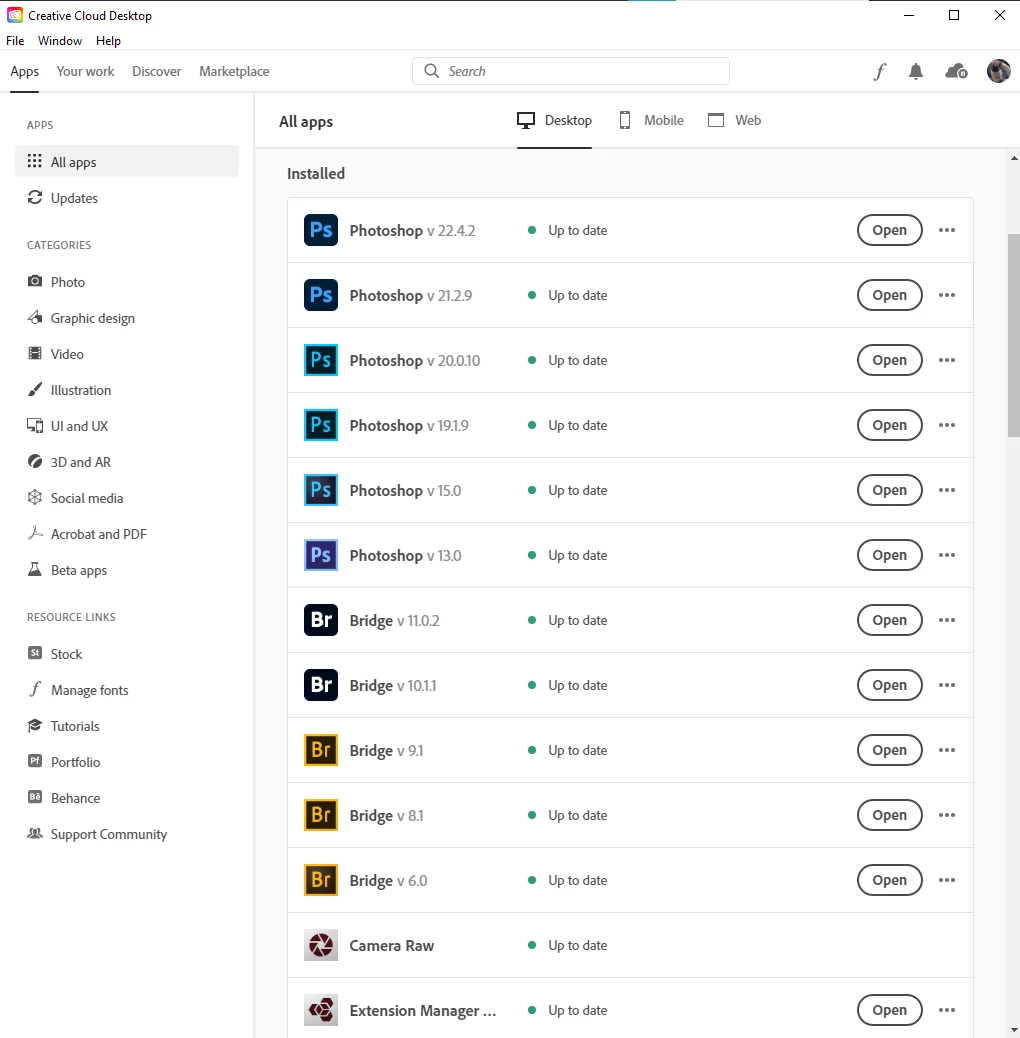Switch to the Marketplace tab
Image resolution: width=1020 pixels, height=1038 pixels.
coord(234,71)
